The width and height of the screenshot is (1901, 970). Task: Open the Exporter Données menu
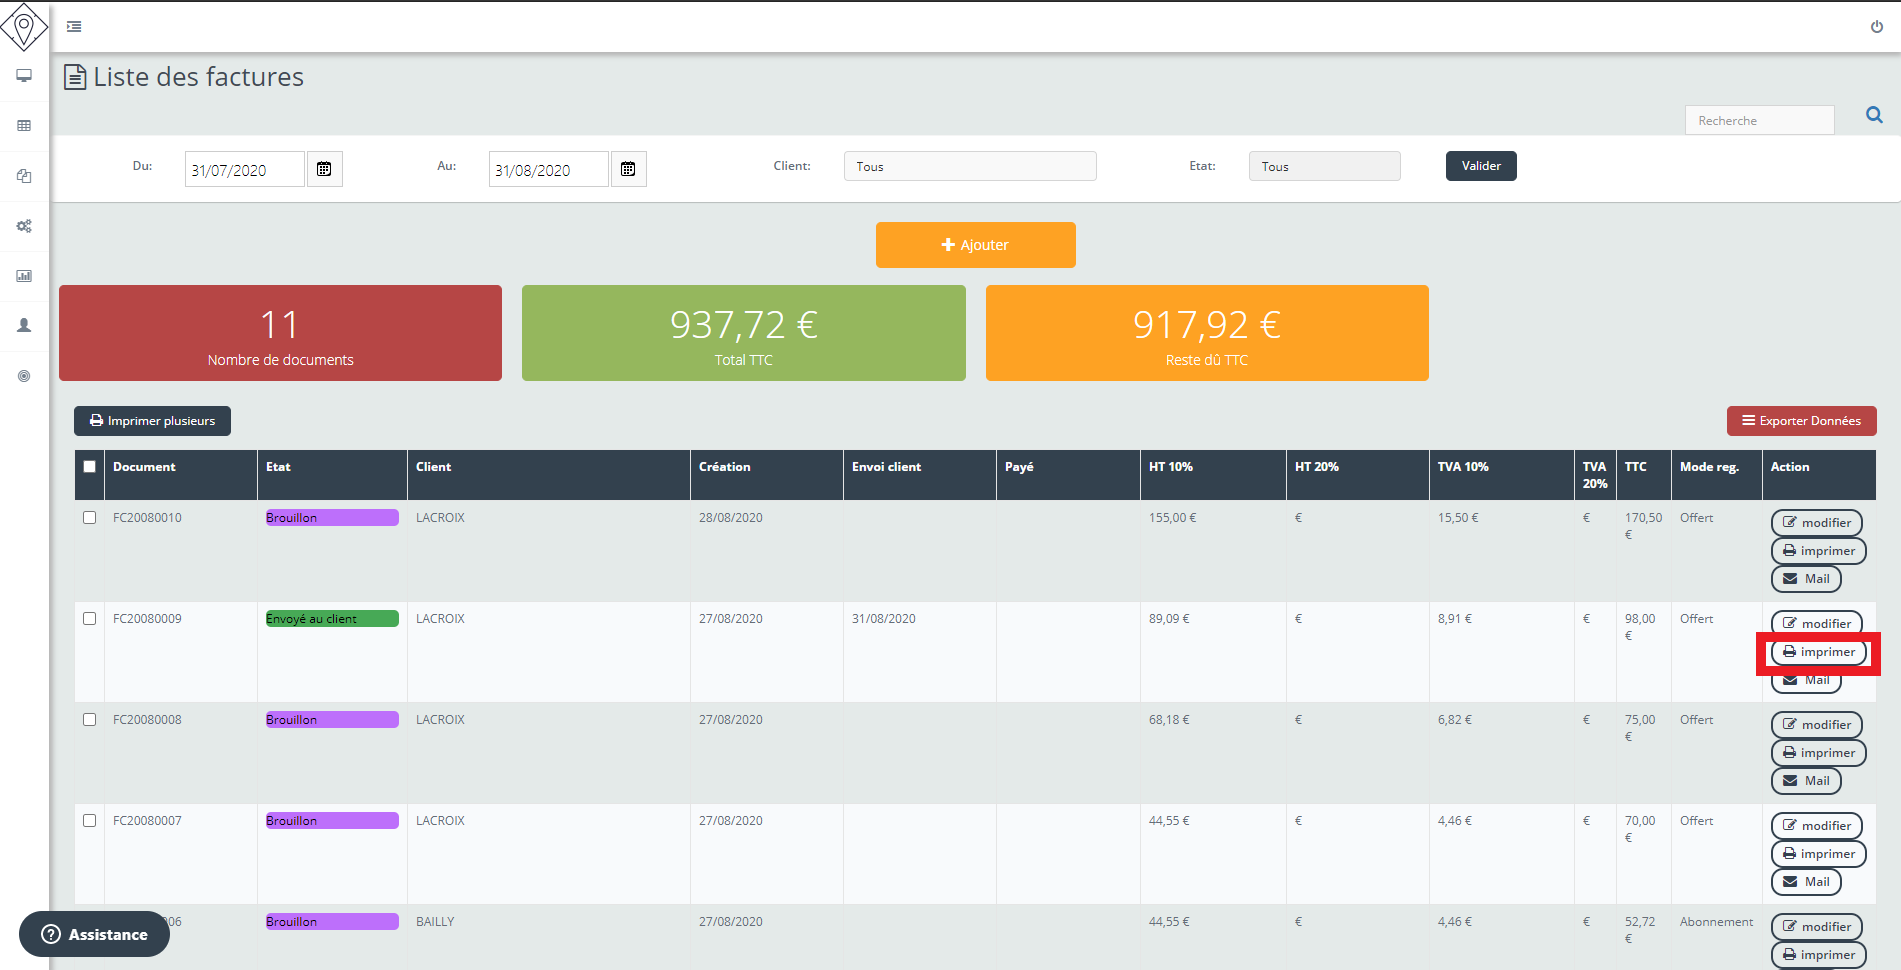(x=1801, y=421)
